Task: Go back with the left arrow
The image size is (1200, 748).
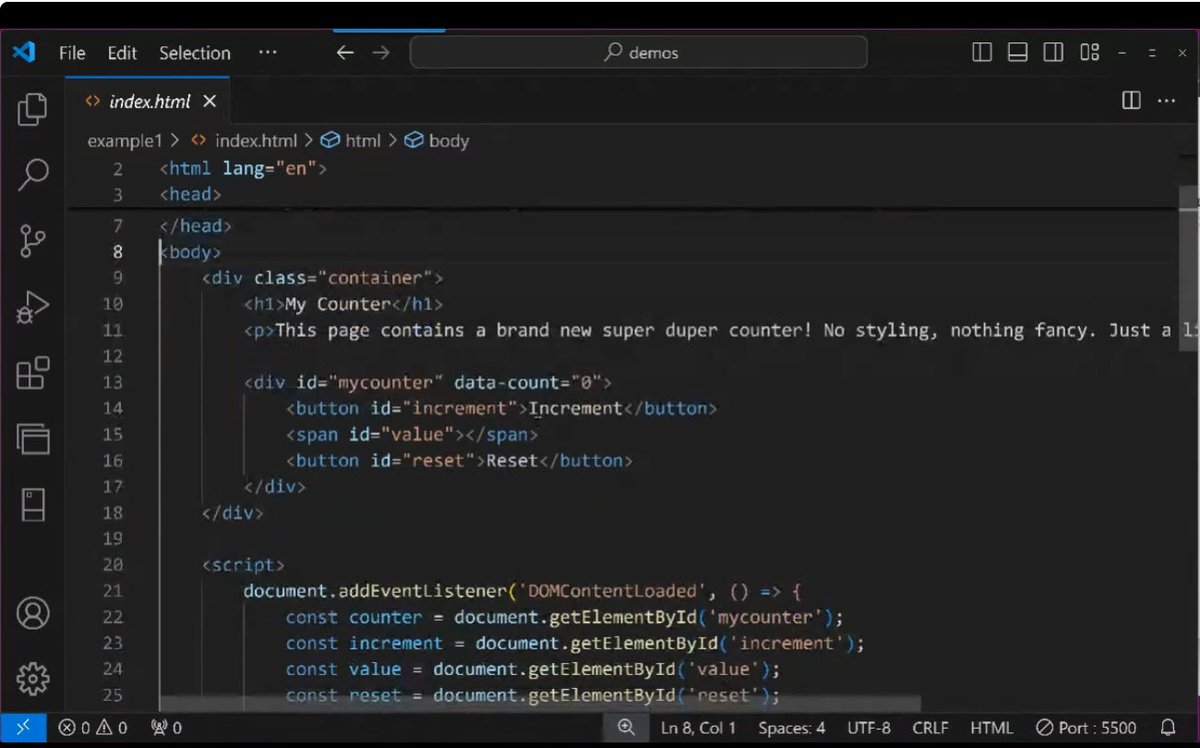Action: click(x=345, y=53)
